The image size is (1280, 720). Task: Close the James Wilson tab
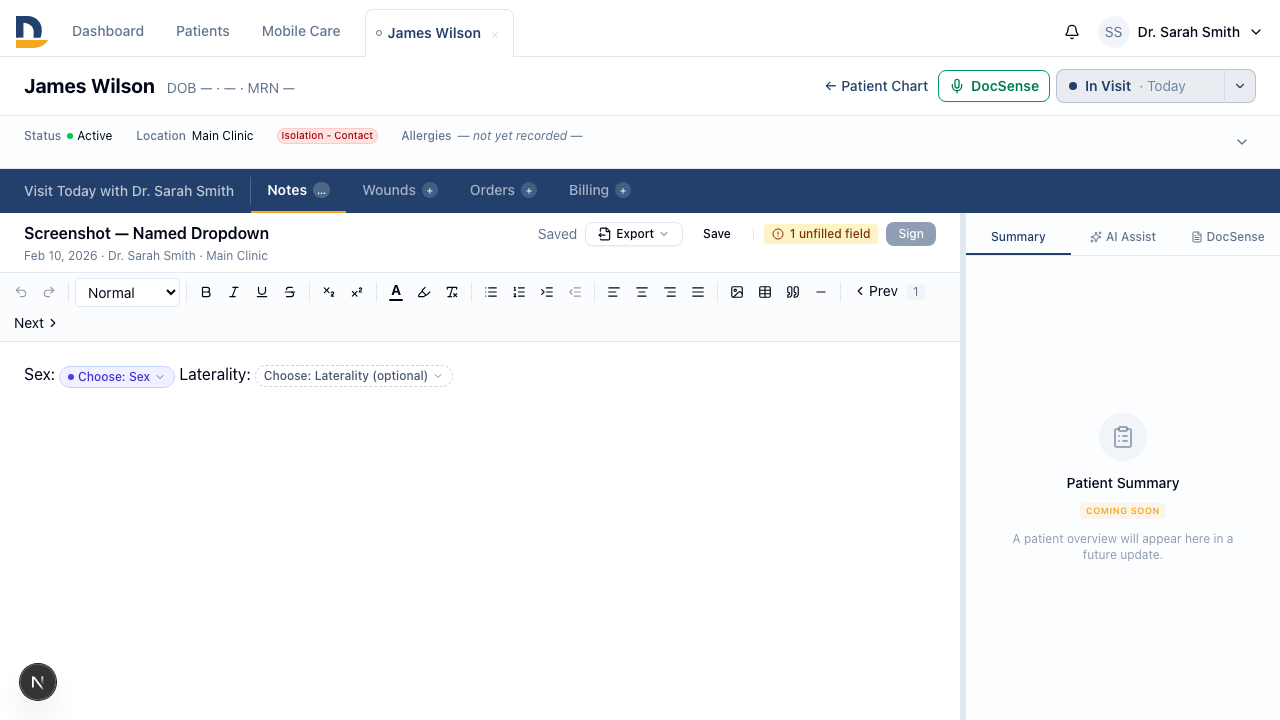tap(495, 35)
